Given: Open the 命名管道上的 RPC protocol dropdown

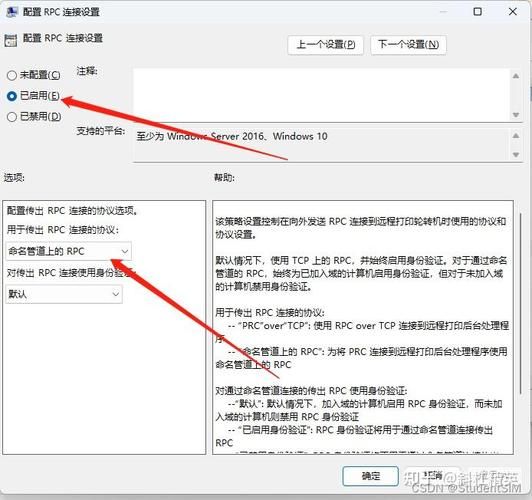Looking at the screenshot, I should click(x=68, y=251).
